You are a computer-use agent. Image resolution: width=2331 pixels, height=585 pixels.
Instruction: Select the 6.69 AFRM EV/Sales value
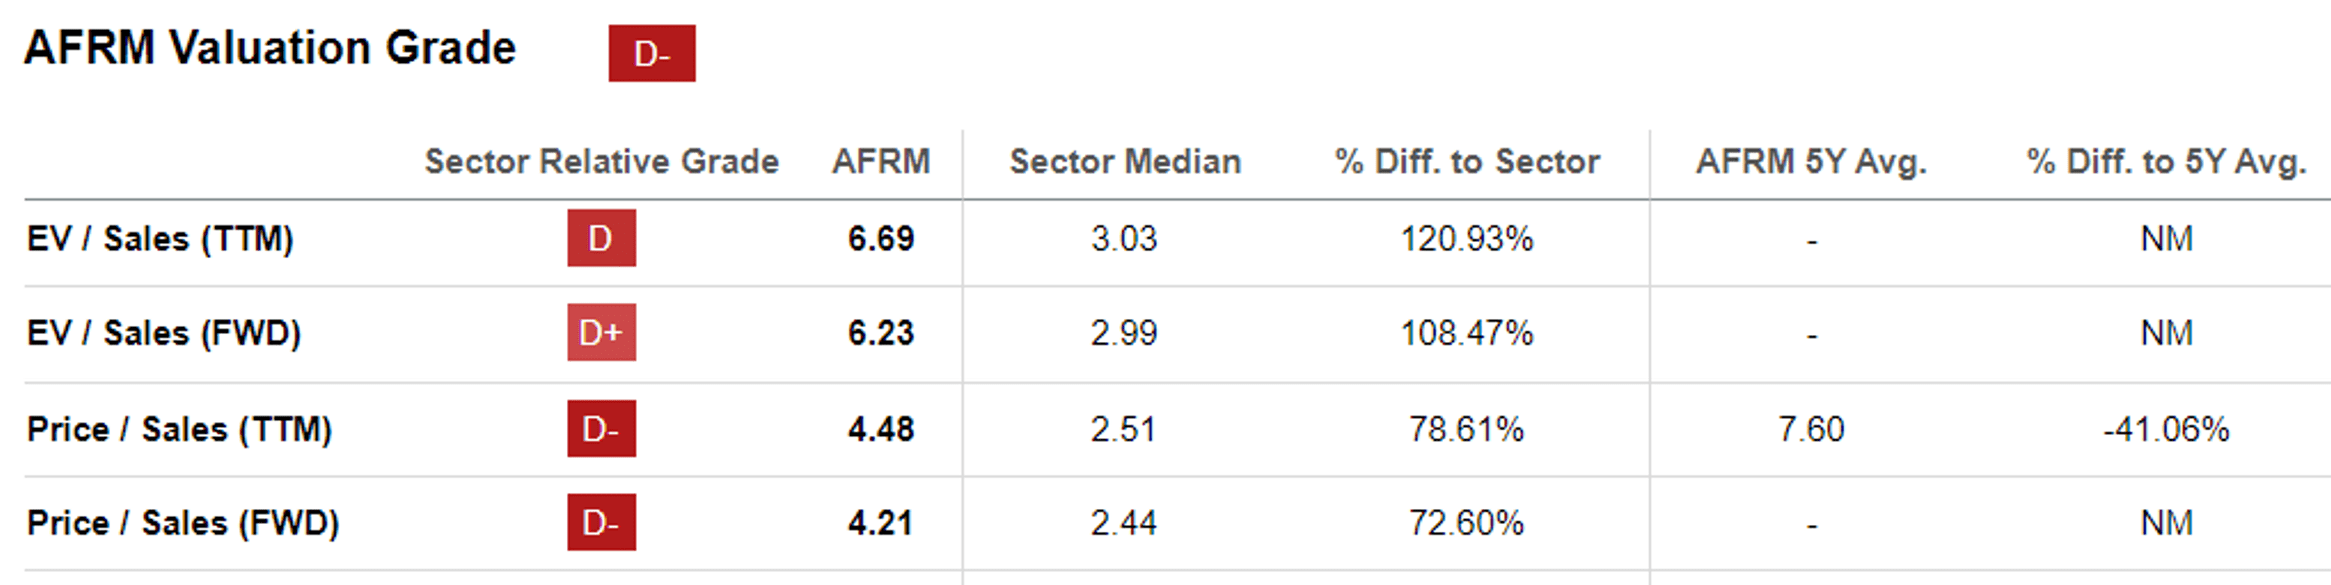tap(881, 239)
